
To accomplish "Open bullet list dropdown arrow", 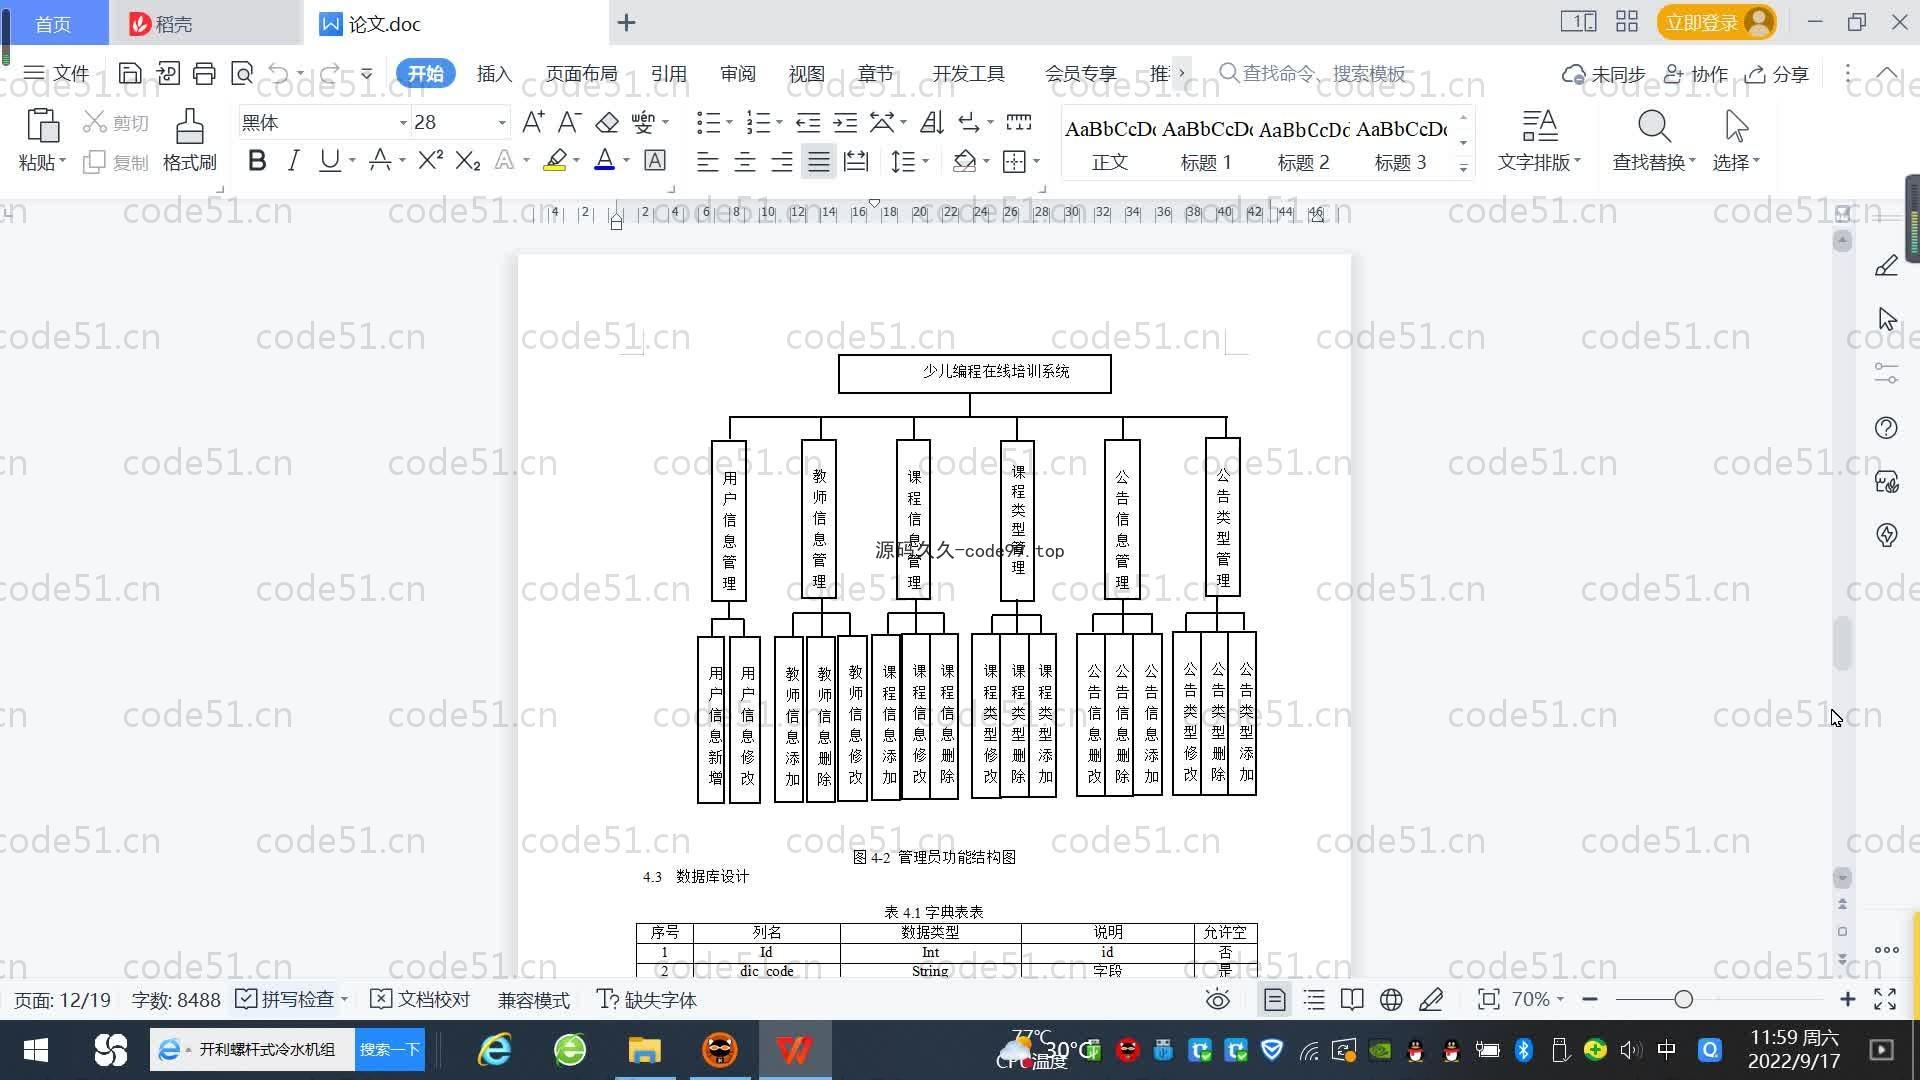I will (729, 122).
